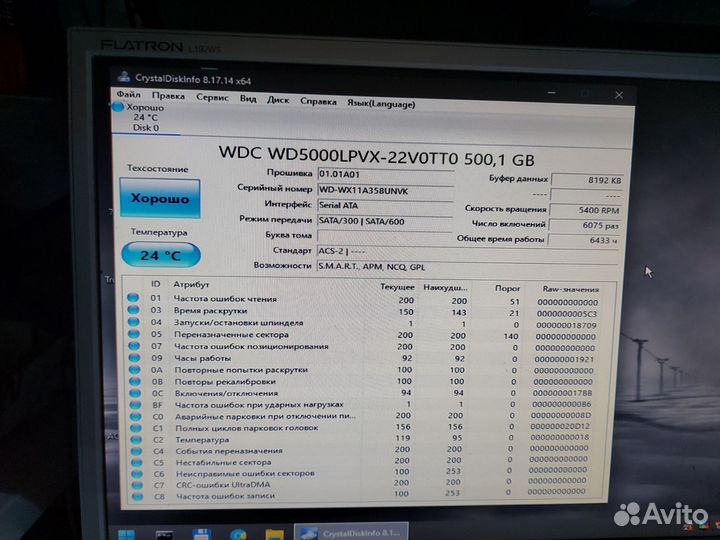Click status circle for Полных циклов парковок головок

pyautogui.click(x=136, y=428)
